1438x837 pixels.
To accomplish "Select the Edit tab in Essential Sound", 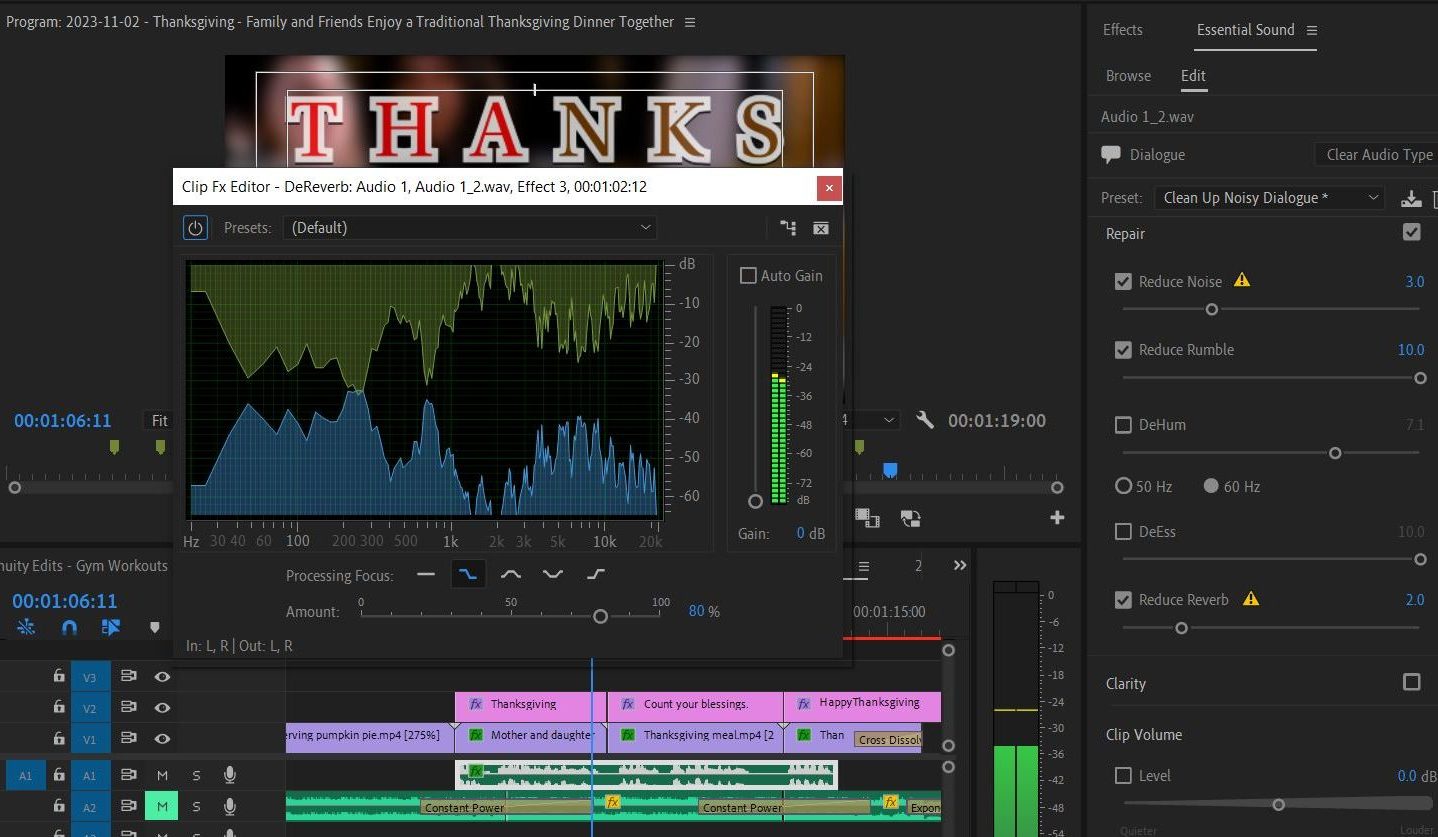I will (x=1193, y=76).
